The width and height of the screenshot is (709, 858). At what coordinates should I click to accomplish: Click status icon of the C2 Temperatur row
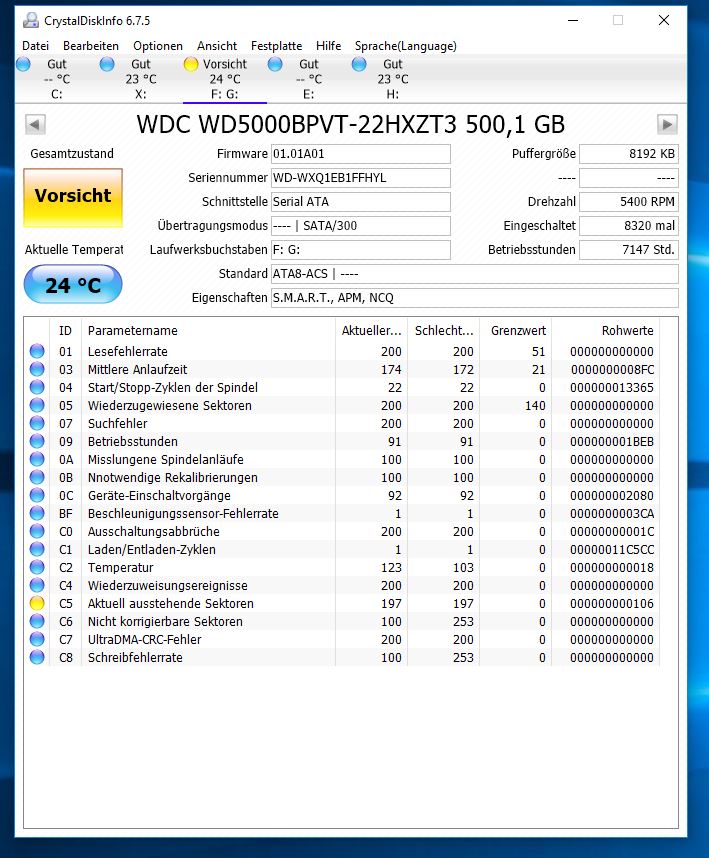(37, 567)
